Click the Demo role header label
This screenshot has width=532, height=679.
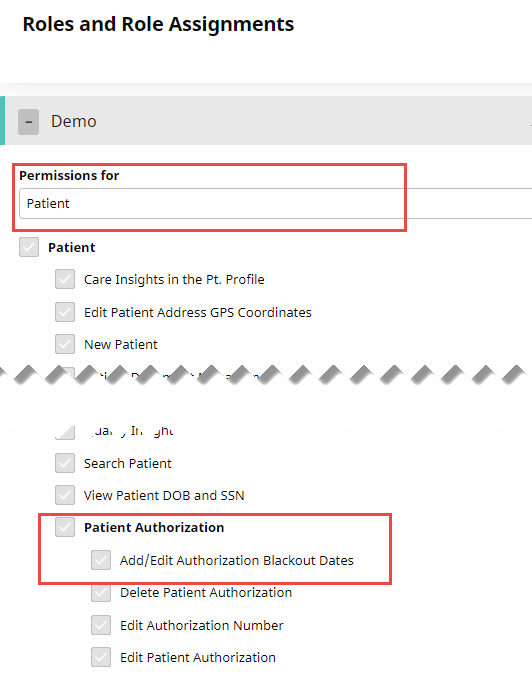(74, 121)
